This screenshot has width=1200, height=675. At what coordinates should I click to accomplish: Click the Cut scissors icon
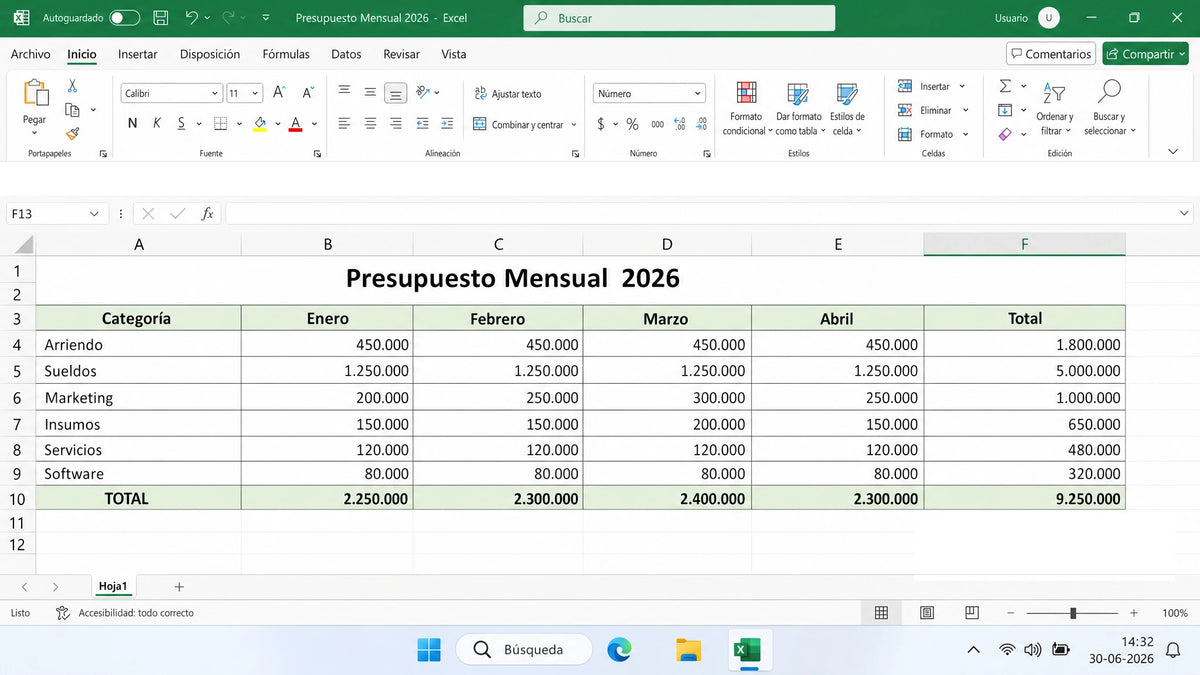pyautogui.click(x=72, y=87)
